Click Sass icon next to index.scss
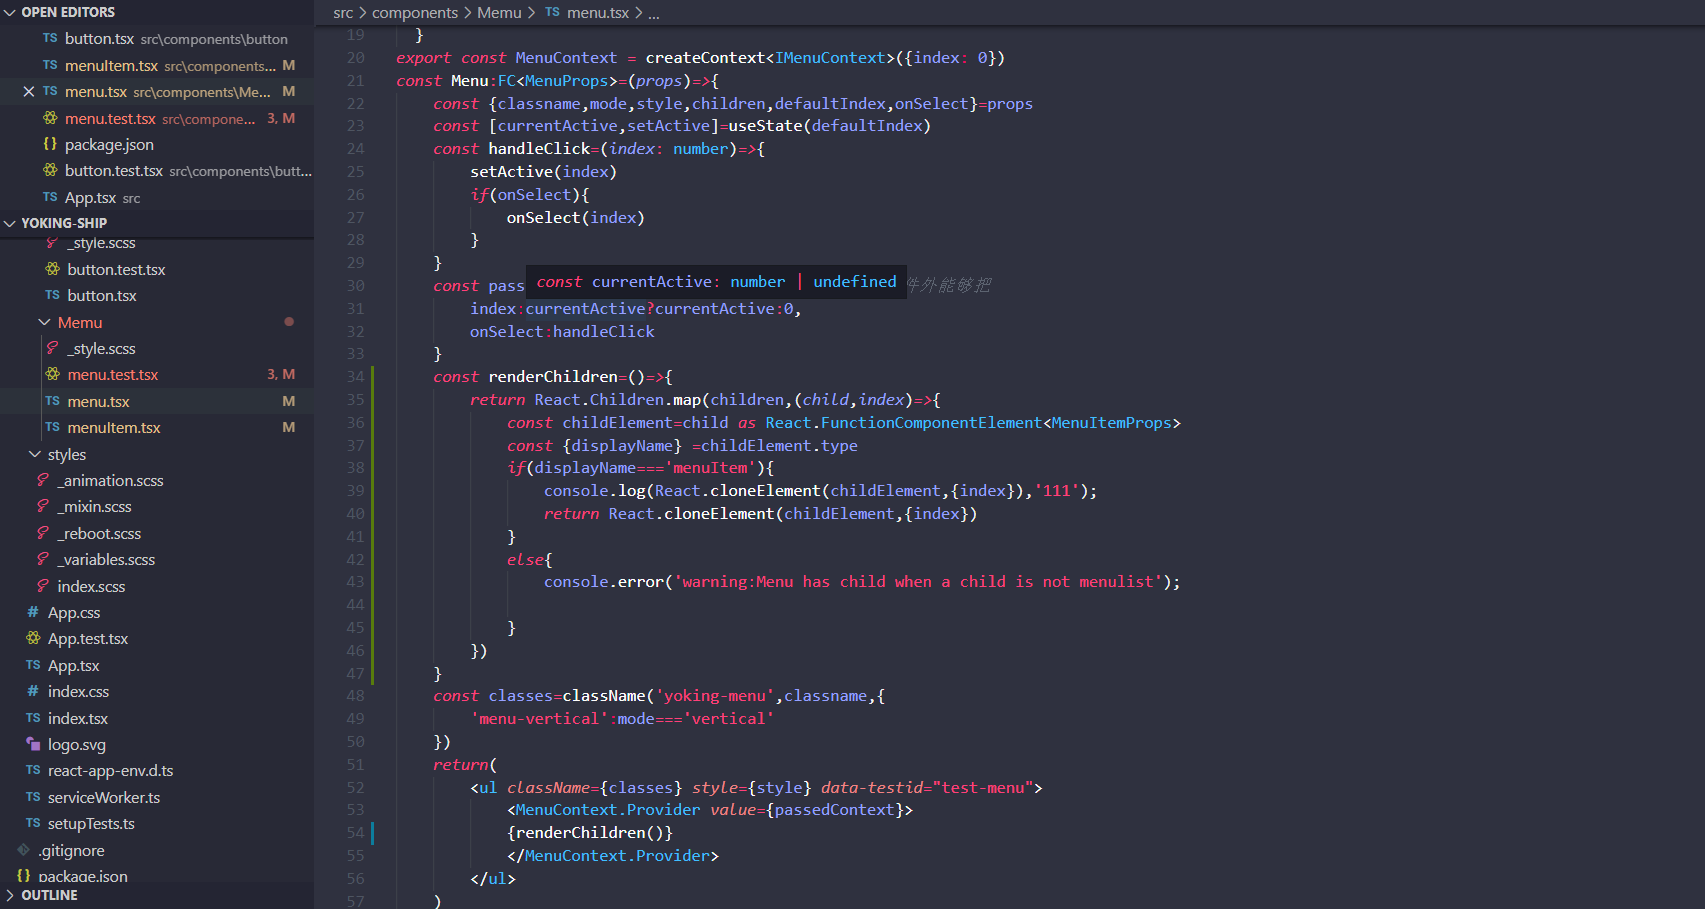Image resolution: width=1705 pixels, height=909 pixels. point(43,586)
